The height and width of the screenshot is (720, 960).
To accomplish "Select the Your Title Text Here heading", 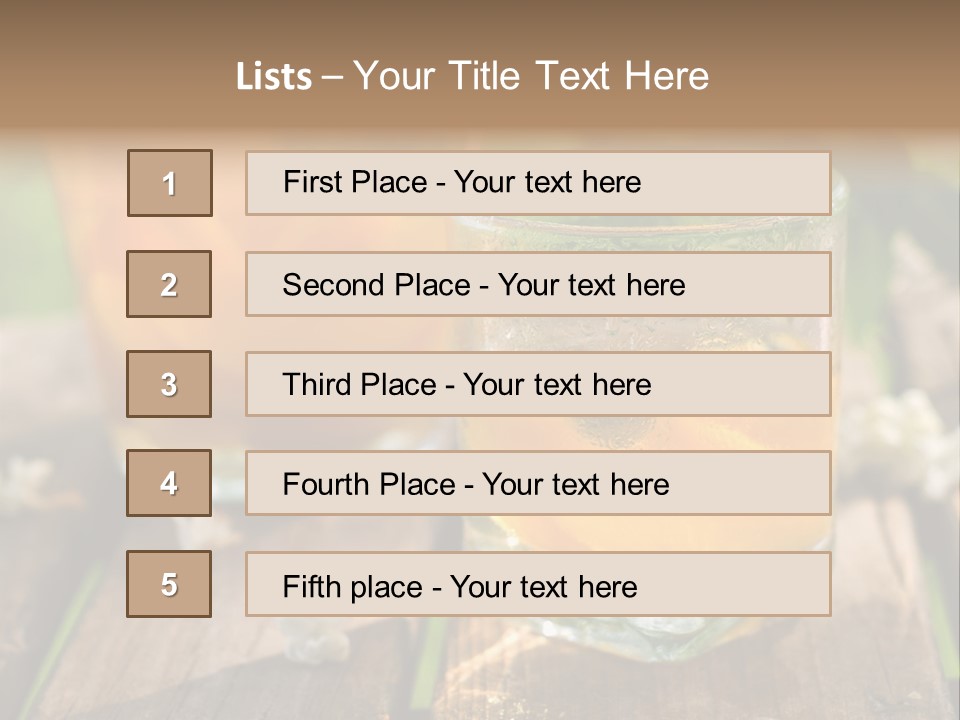I will [531, 76].
